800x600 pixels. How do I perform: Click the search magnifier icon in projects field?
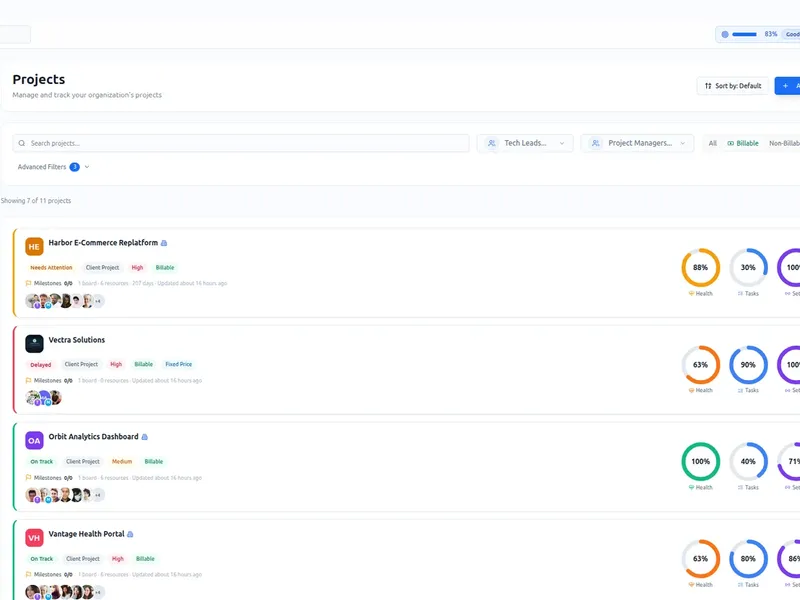click(x=22, y=143)
